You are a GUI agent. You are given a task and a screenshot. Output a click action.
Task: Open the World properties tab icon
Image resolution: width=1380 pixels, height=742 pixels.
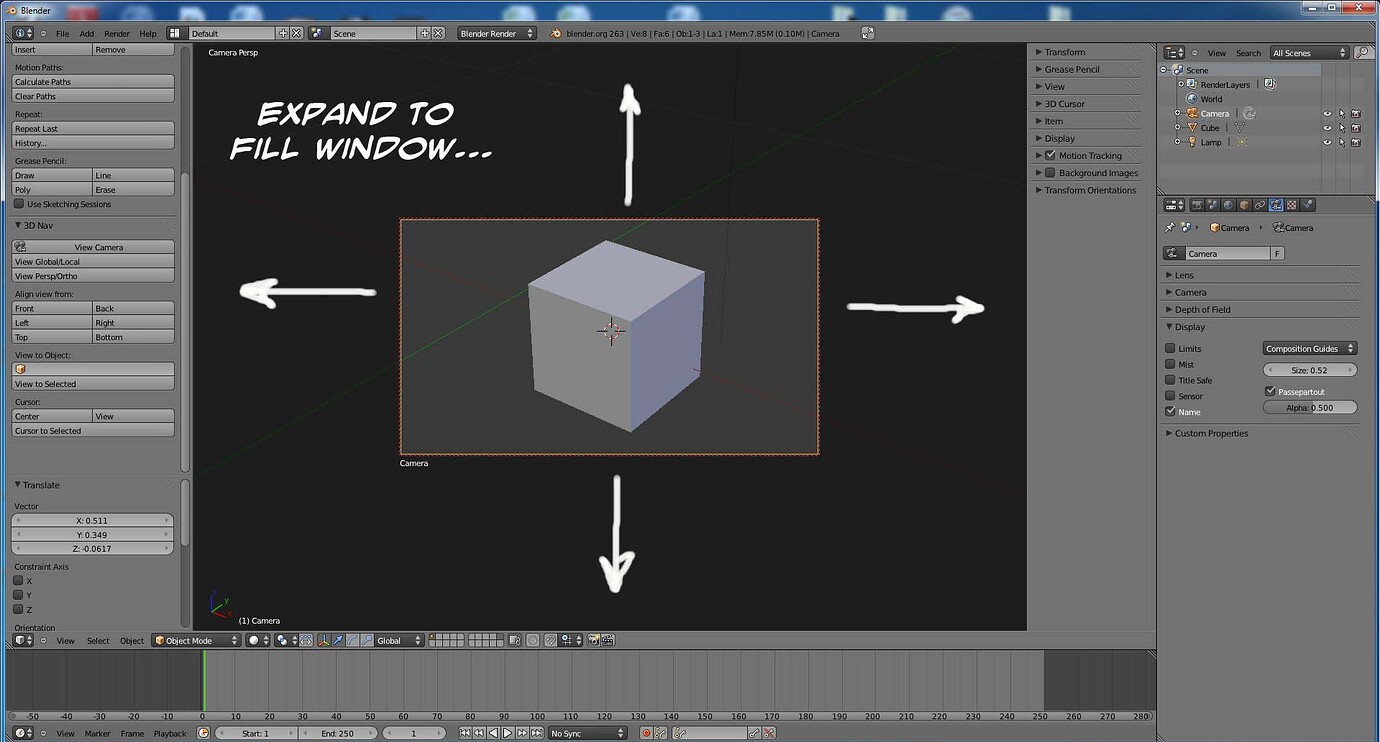(1228, 205)
